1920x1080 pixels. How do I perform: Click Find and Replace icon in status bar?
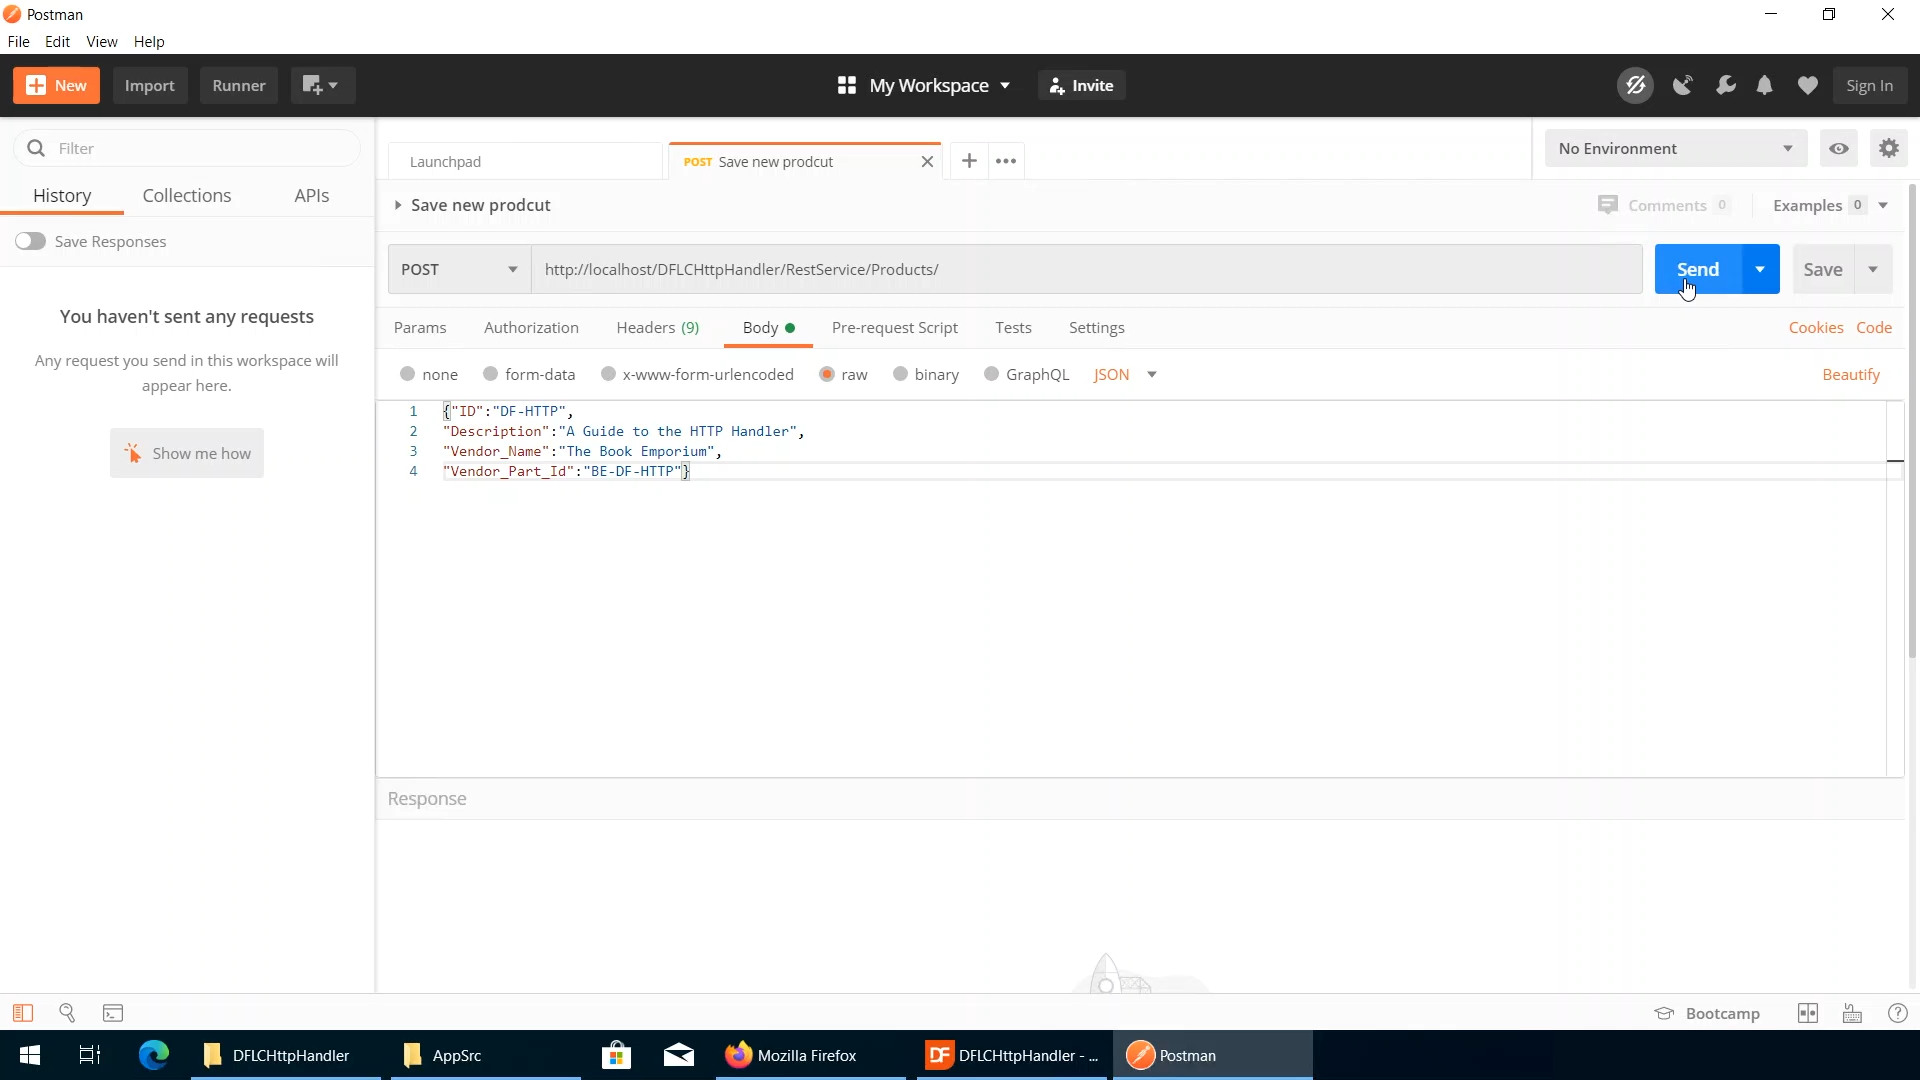[x=67, y=1013]
